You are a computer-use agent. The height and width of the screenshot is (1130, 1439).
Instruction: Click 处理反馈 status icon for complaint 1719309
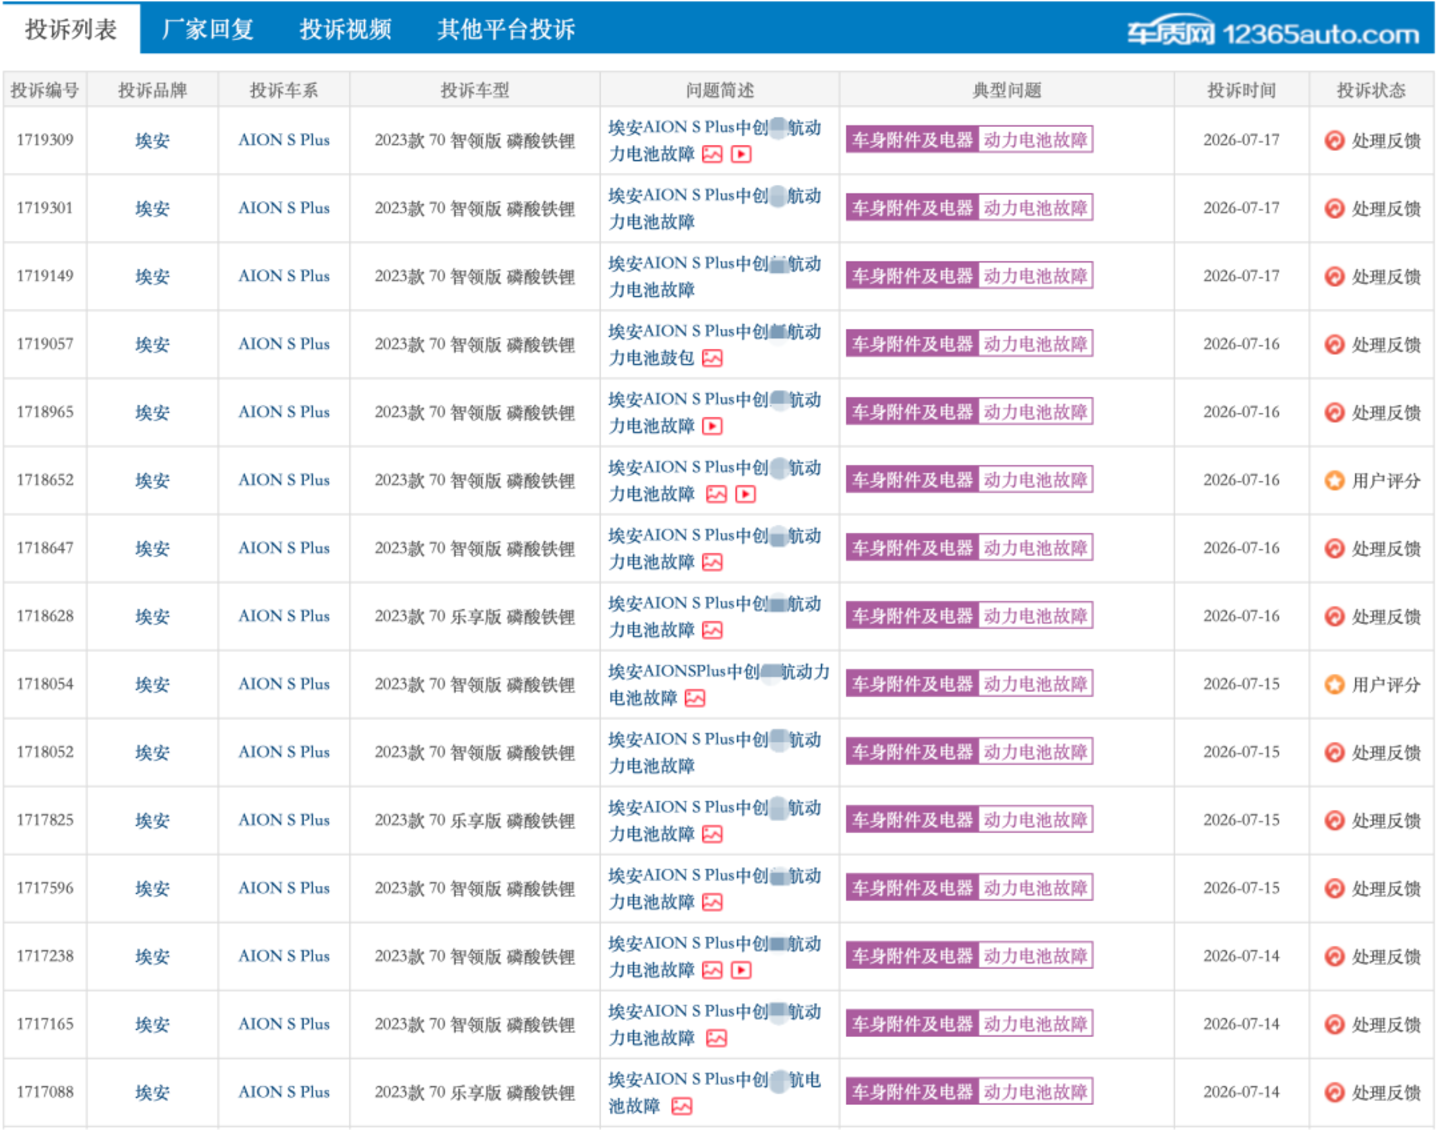(1334, 141)
